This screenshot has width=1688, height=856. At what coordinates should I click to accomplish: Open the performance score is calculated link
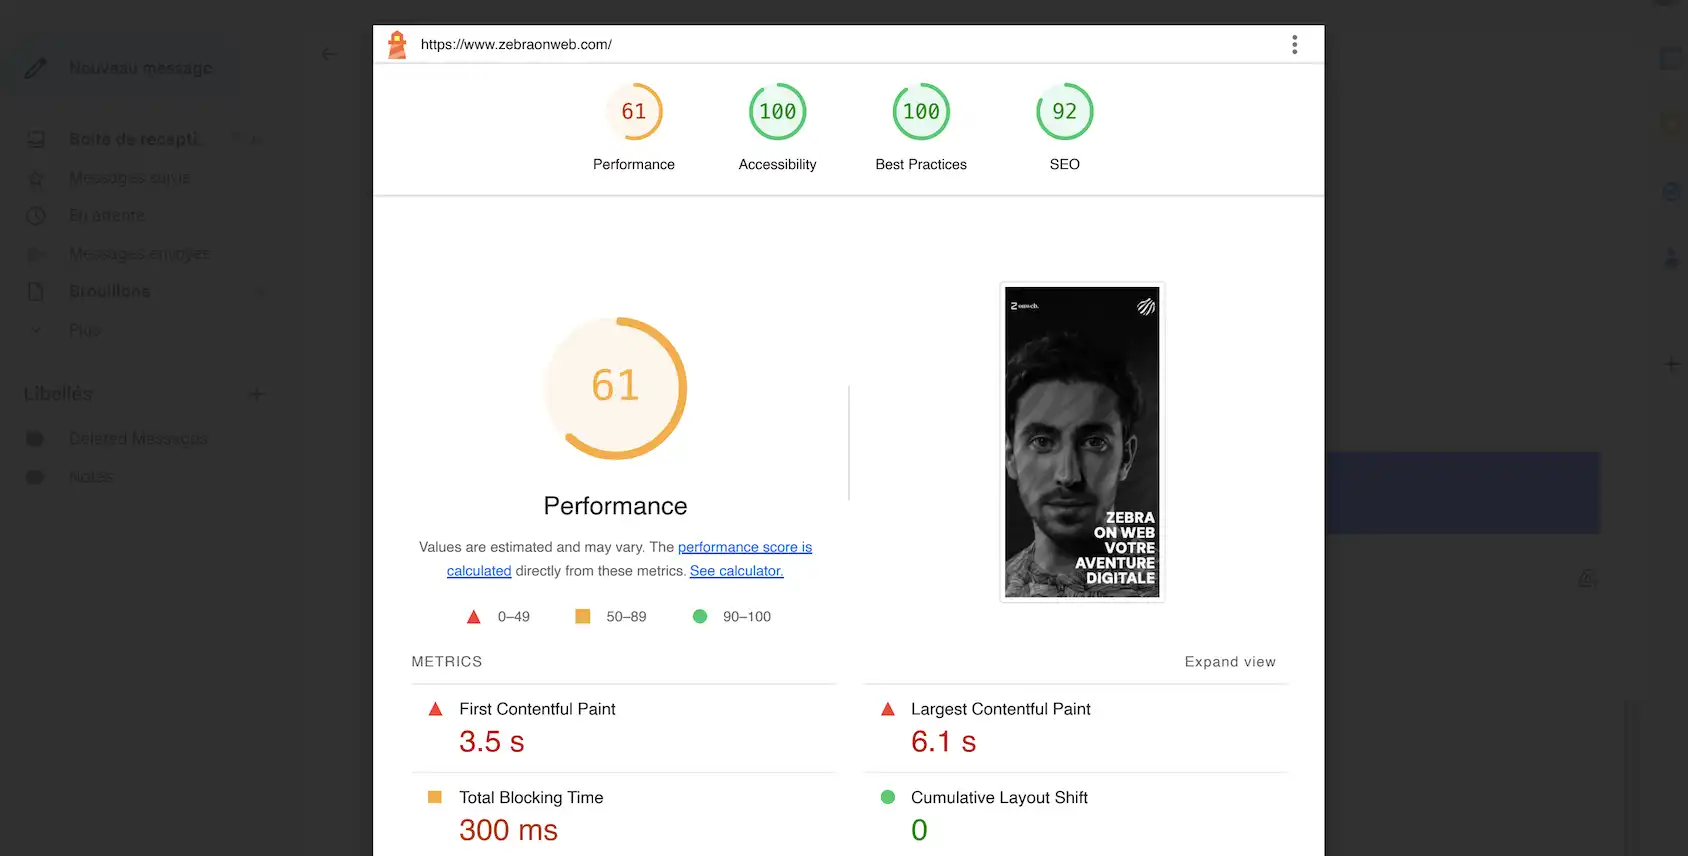(630, 559)
